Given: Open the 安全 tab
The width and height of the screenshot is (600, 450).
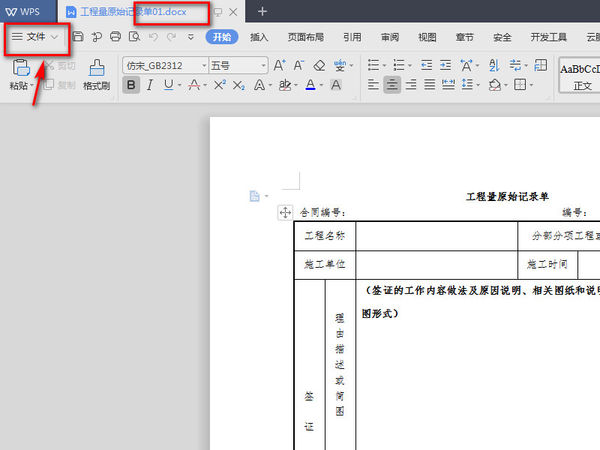Looking at the screenshot, I should coord(502,37).
